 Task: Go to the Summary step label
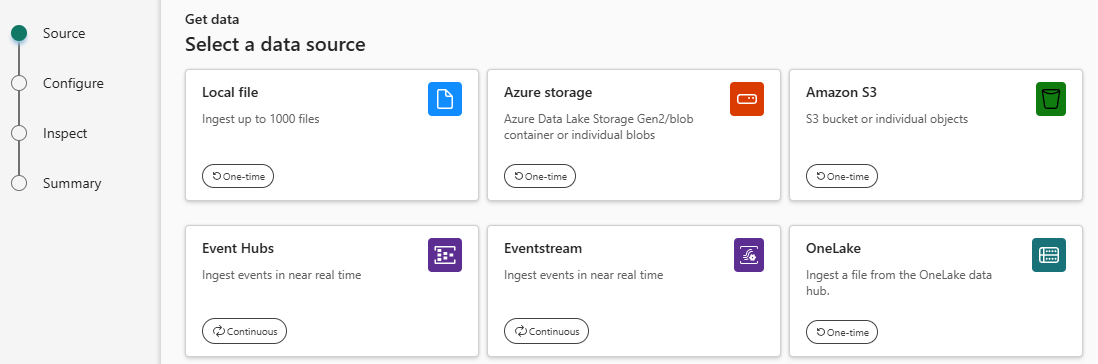[x=72, y=183]
